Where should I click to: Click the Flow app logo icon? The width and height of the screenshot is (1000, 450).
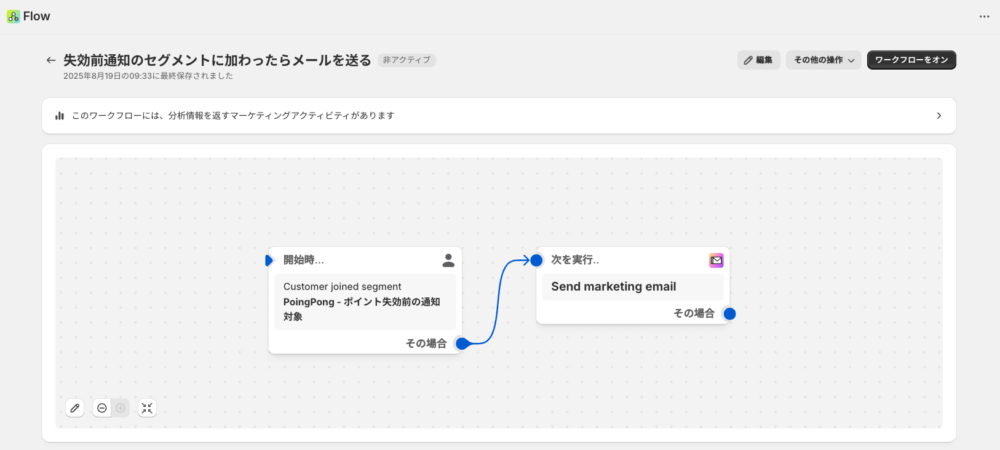click(13, 17)
